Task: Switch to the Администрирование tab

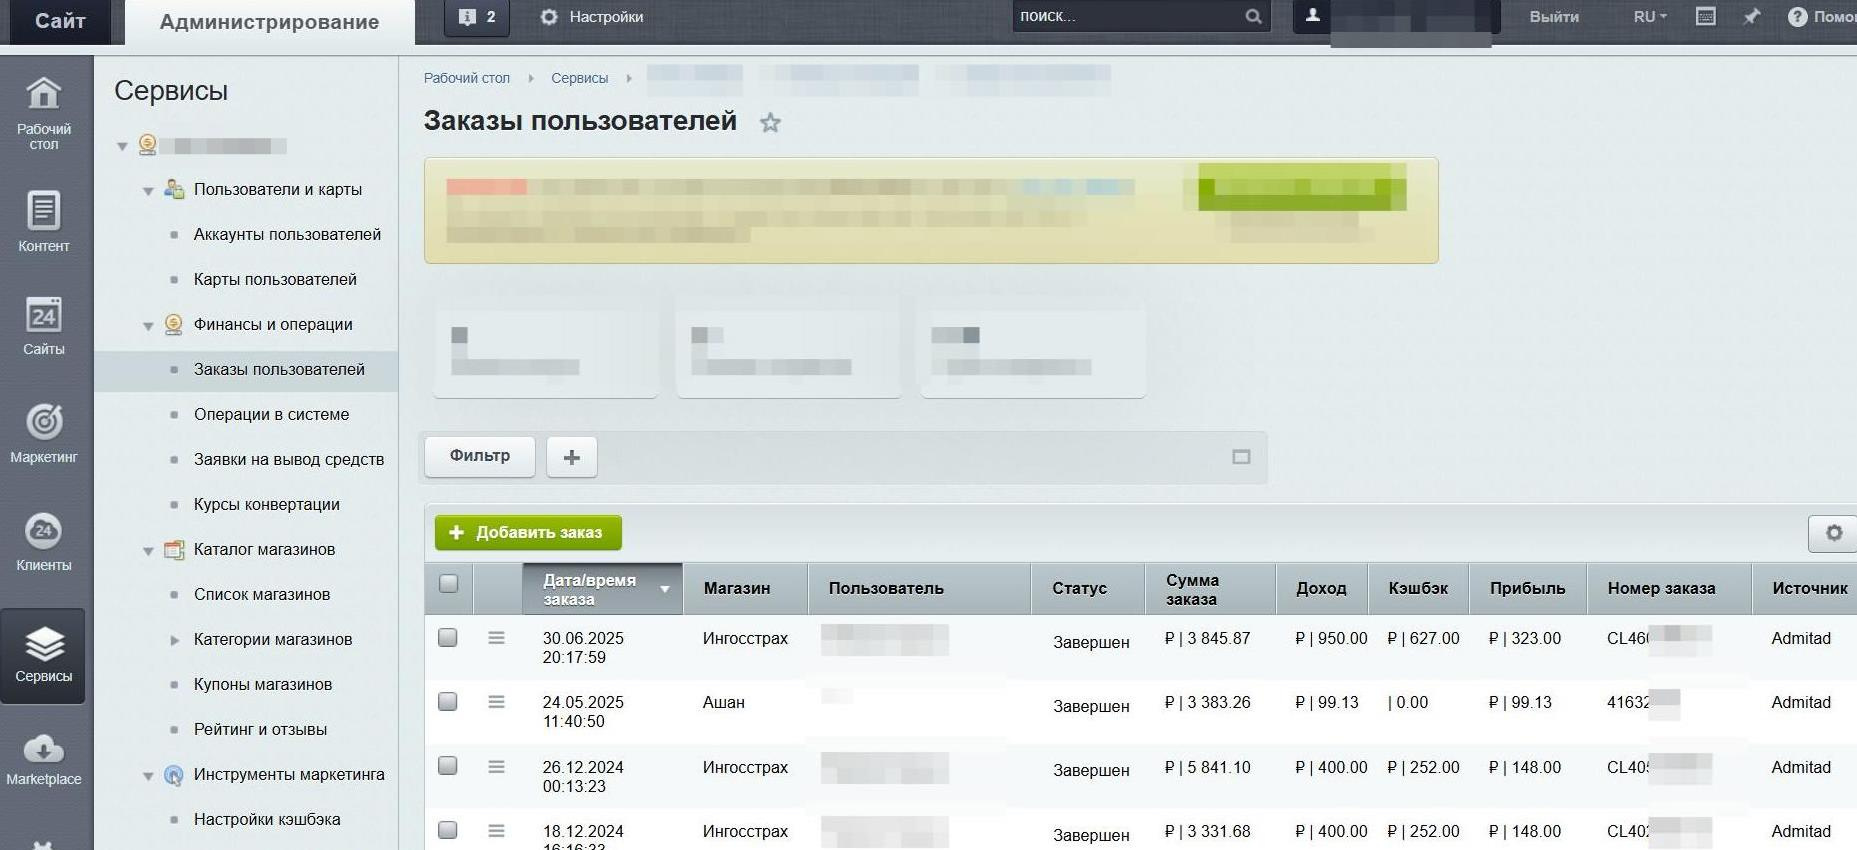Action: [x=269, y=22]
